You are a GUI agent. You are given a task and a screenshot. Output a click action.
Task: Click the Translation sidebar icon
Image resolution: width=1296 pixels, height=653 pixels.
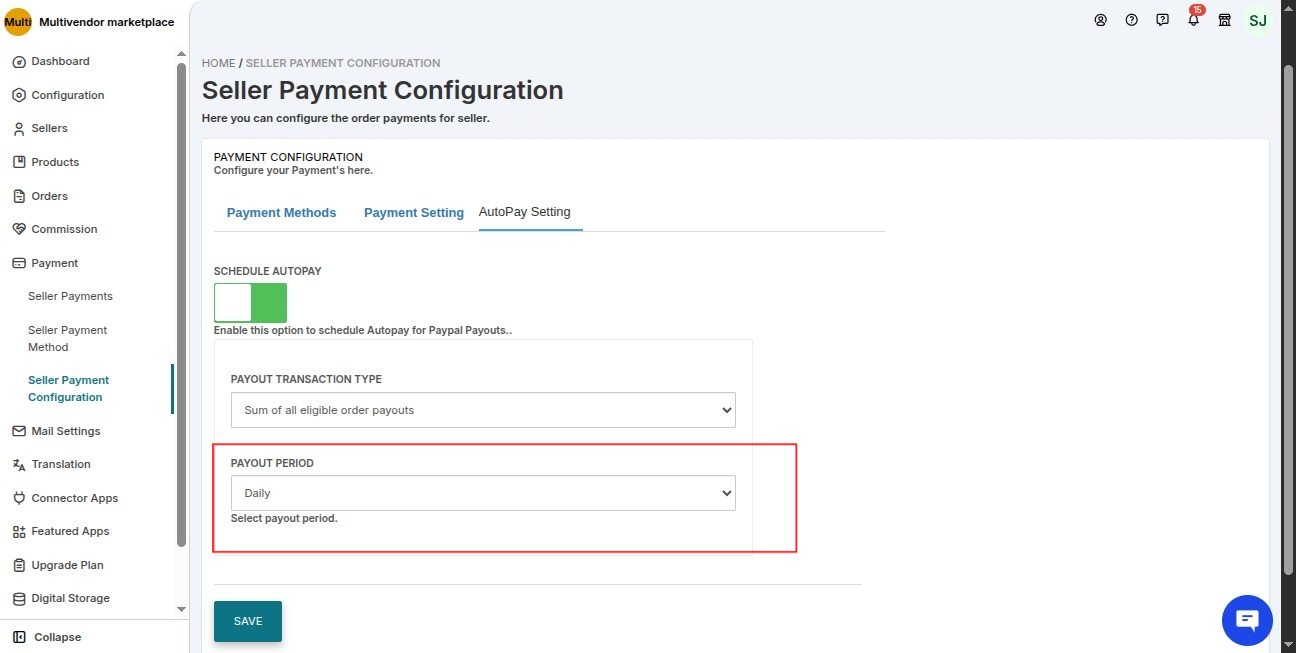[x=19, y=465]
